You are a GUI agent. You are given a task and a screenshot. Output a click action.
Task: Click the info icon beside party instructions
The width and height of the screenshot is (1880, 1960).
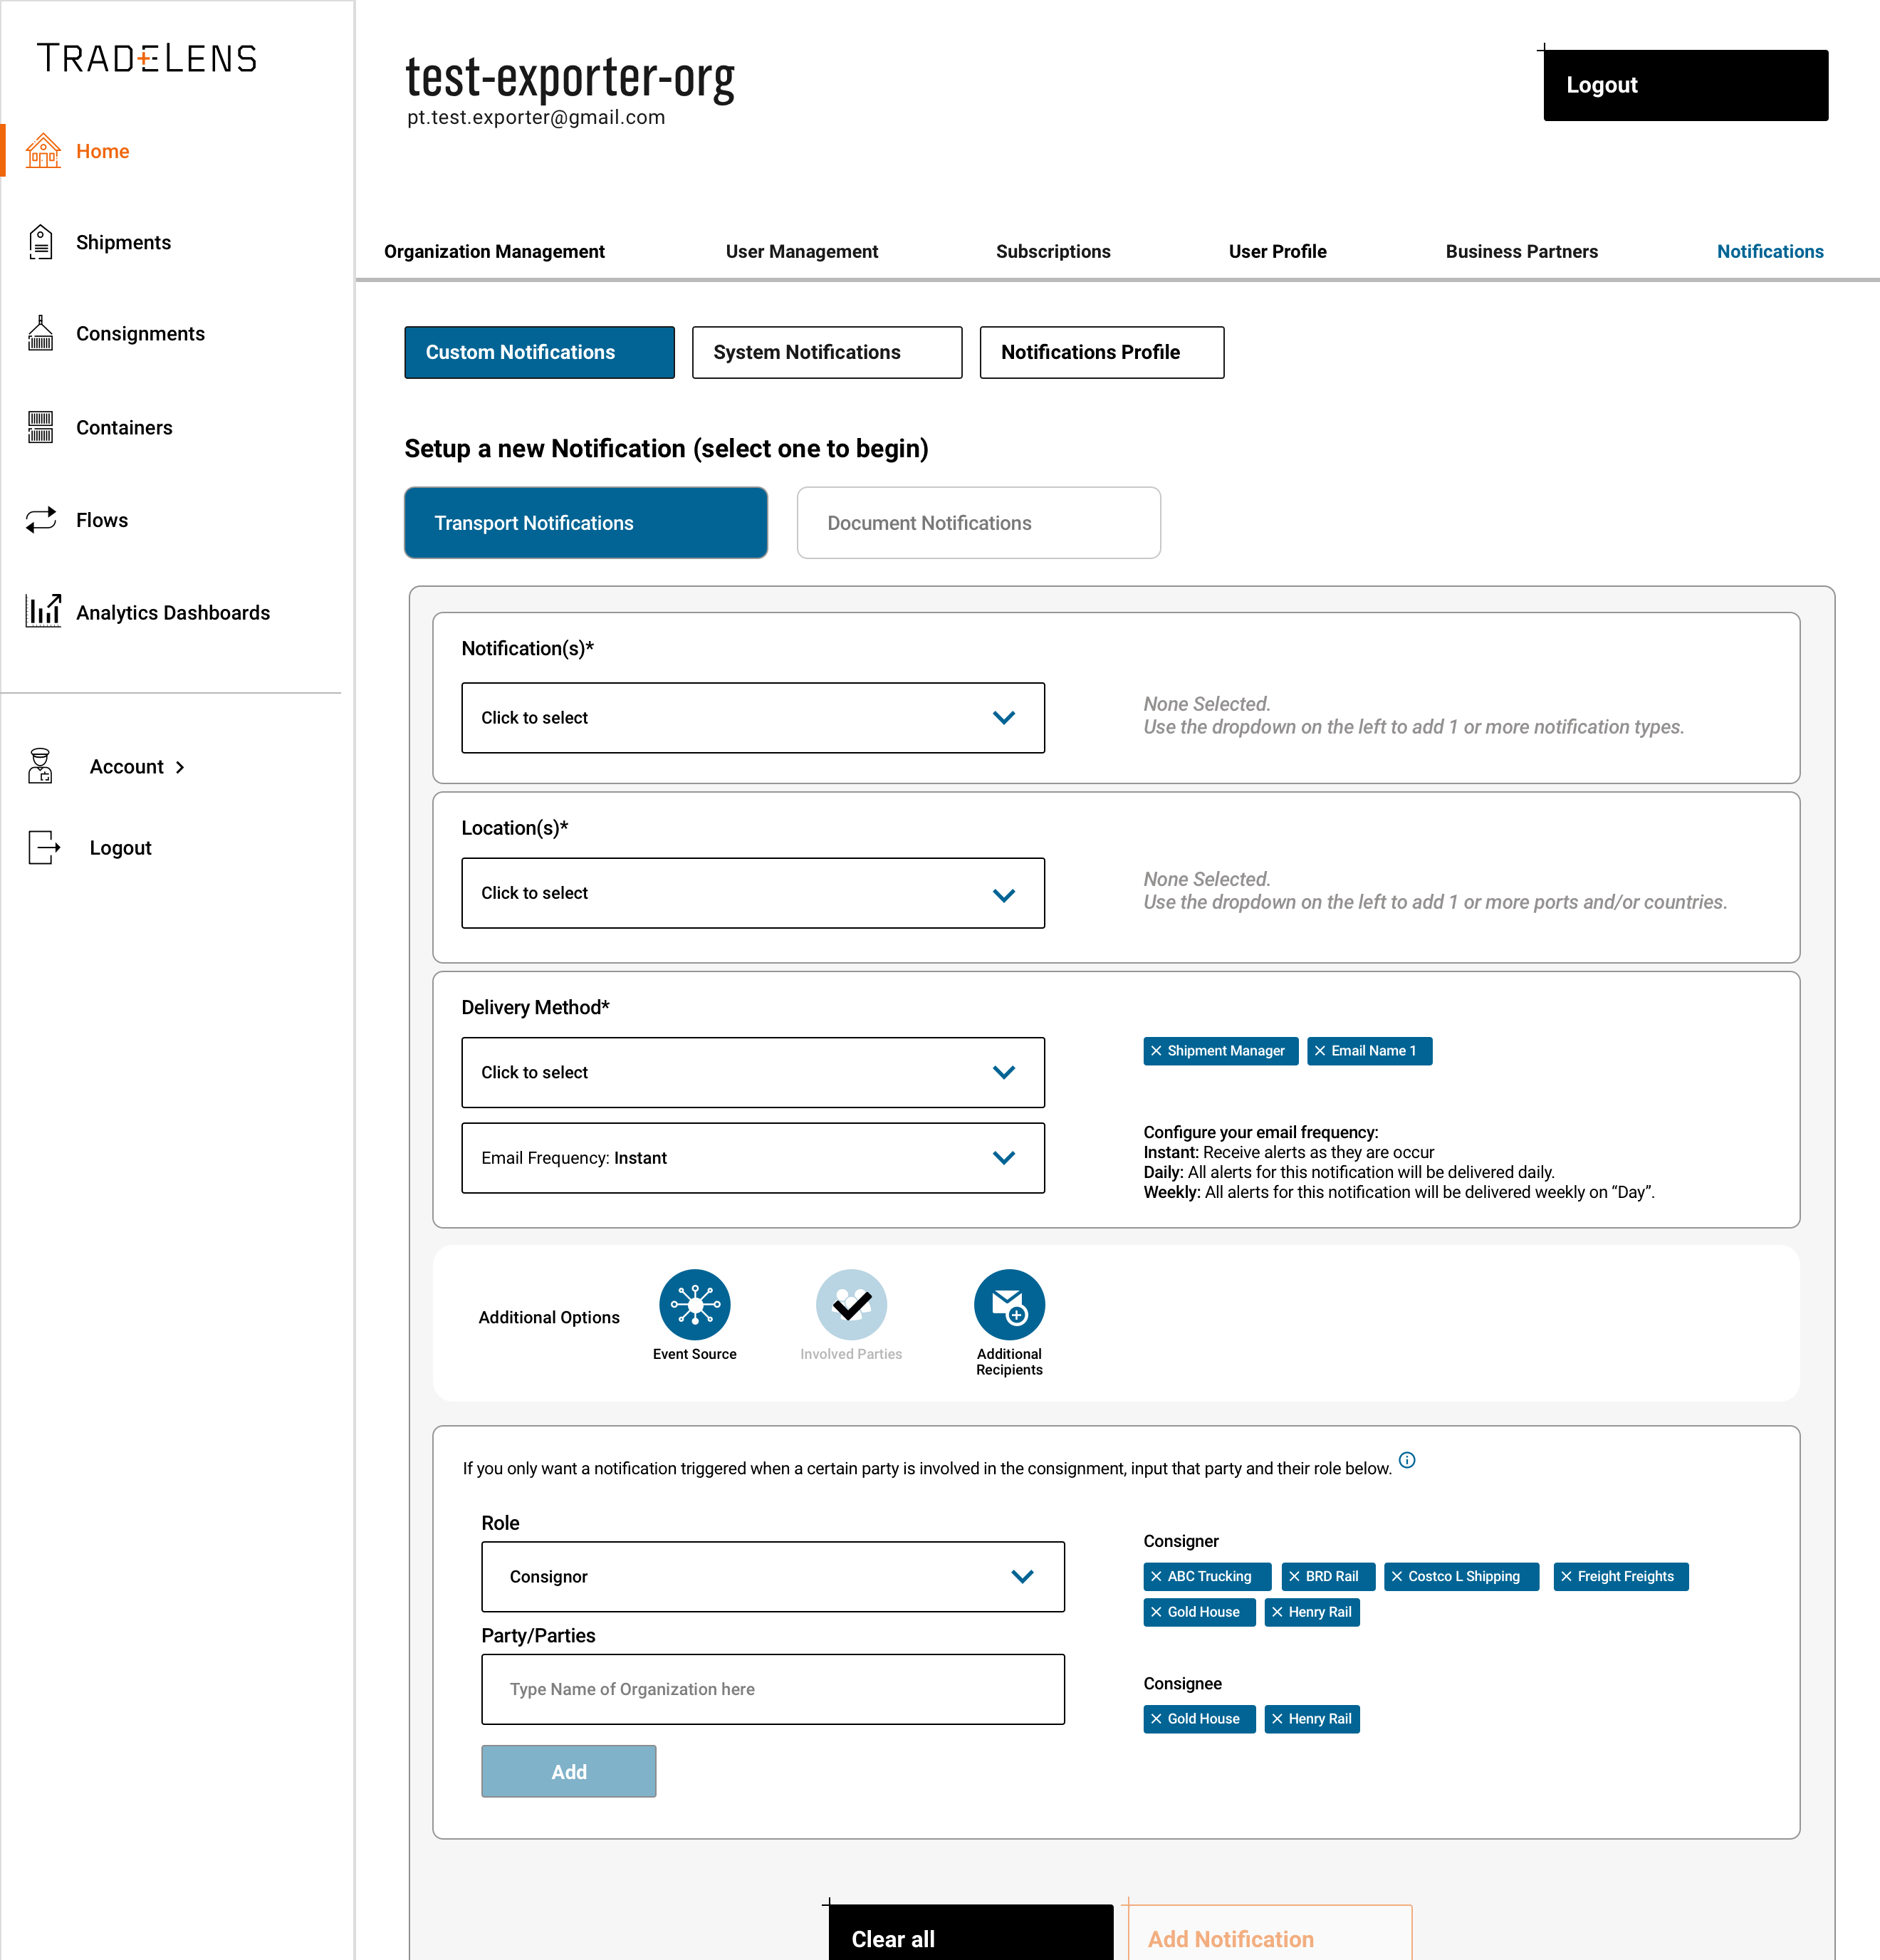(x=1407, y=1460)
